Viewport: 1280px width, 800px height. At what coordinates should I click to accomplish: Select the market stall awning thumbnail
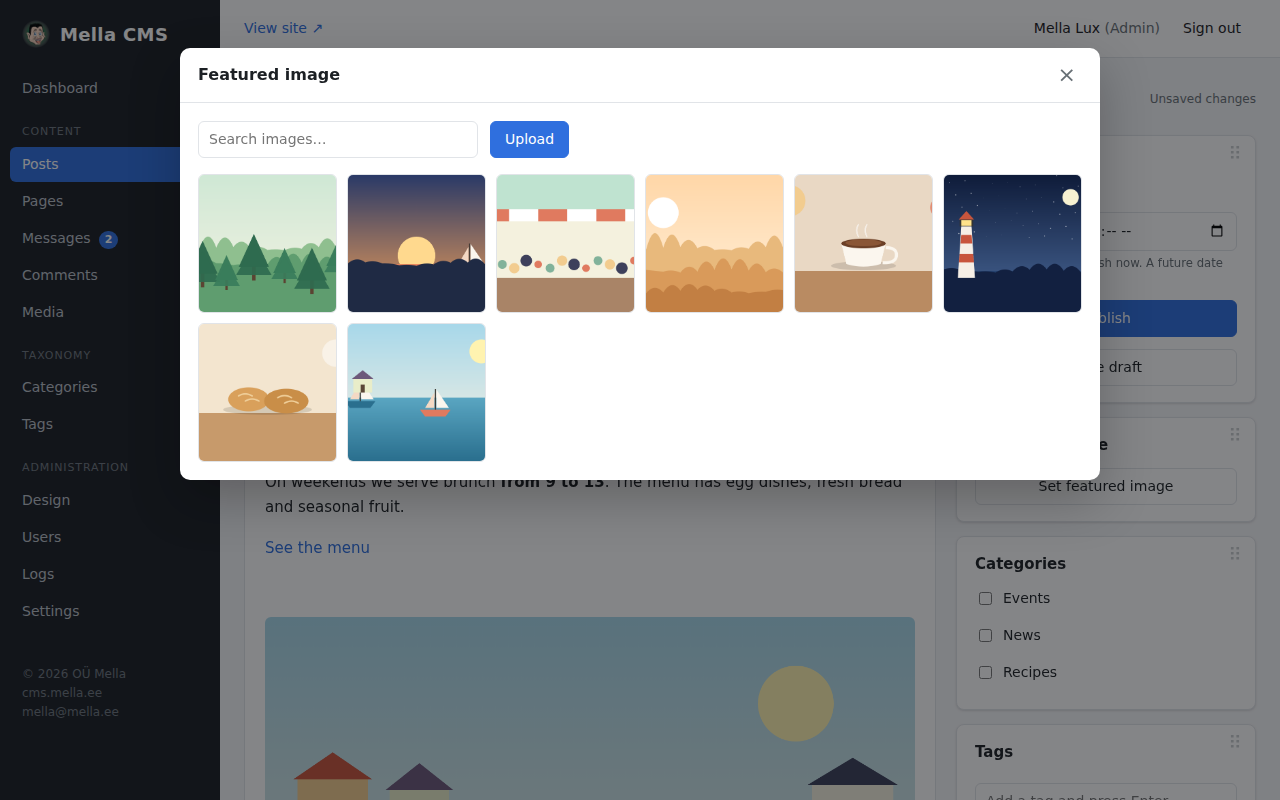565,243
